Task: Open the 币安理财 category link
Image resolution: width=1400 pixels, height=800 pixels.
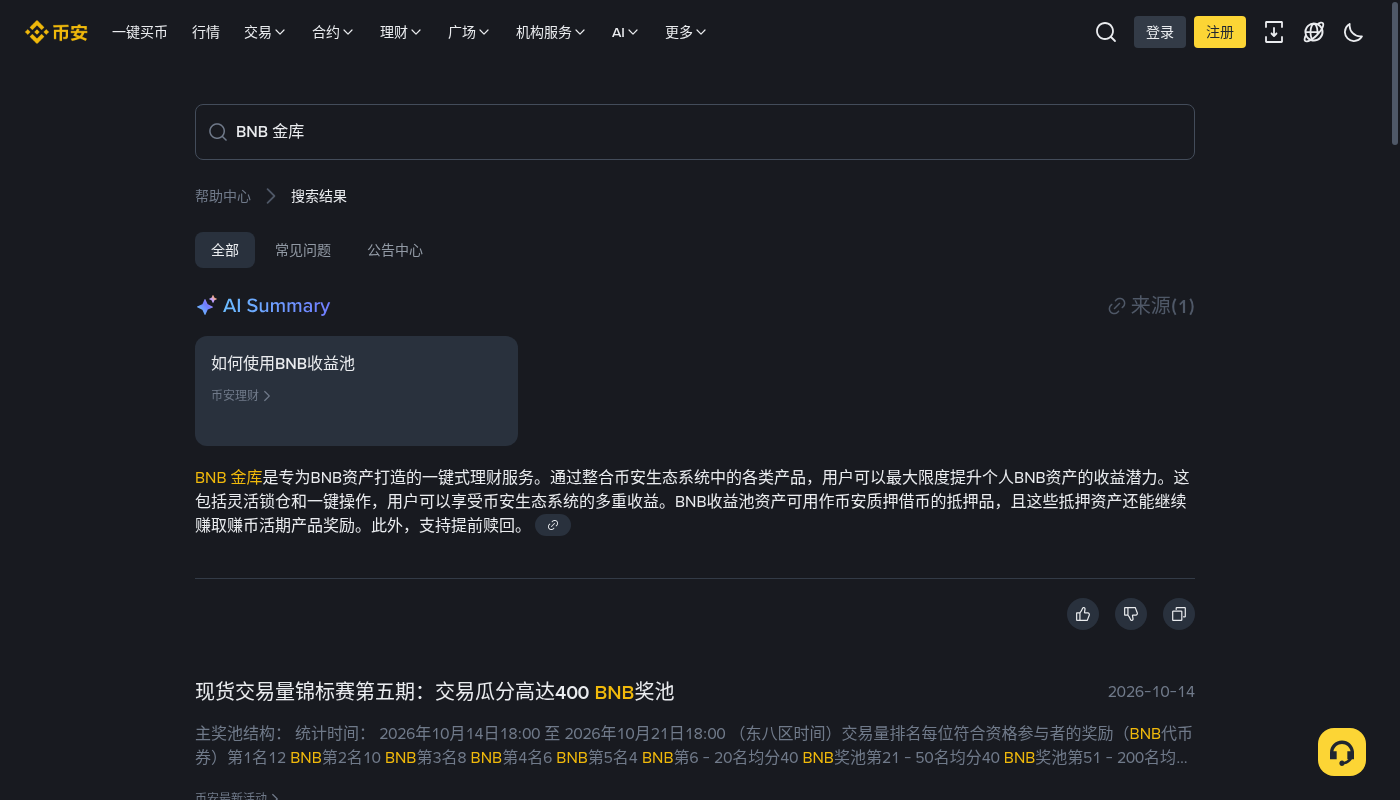Action: [x=241, y=396]
